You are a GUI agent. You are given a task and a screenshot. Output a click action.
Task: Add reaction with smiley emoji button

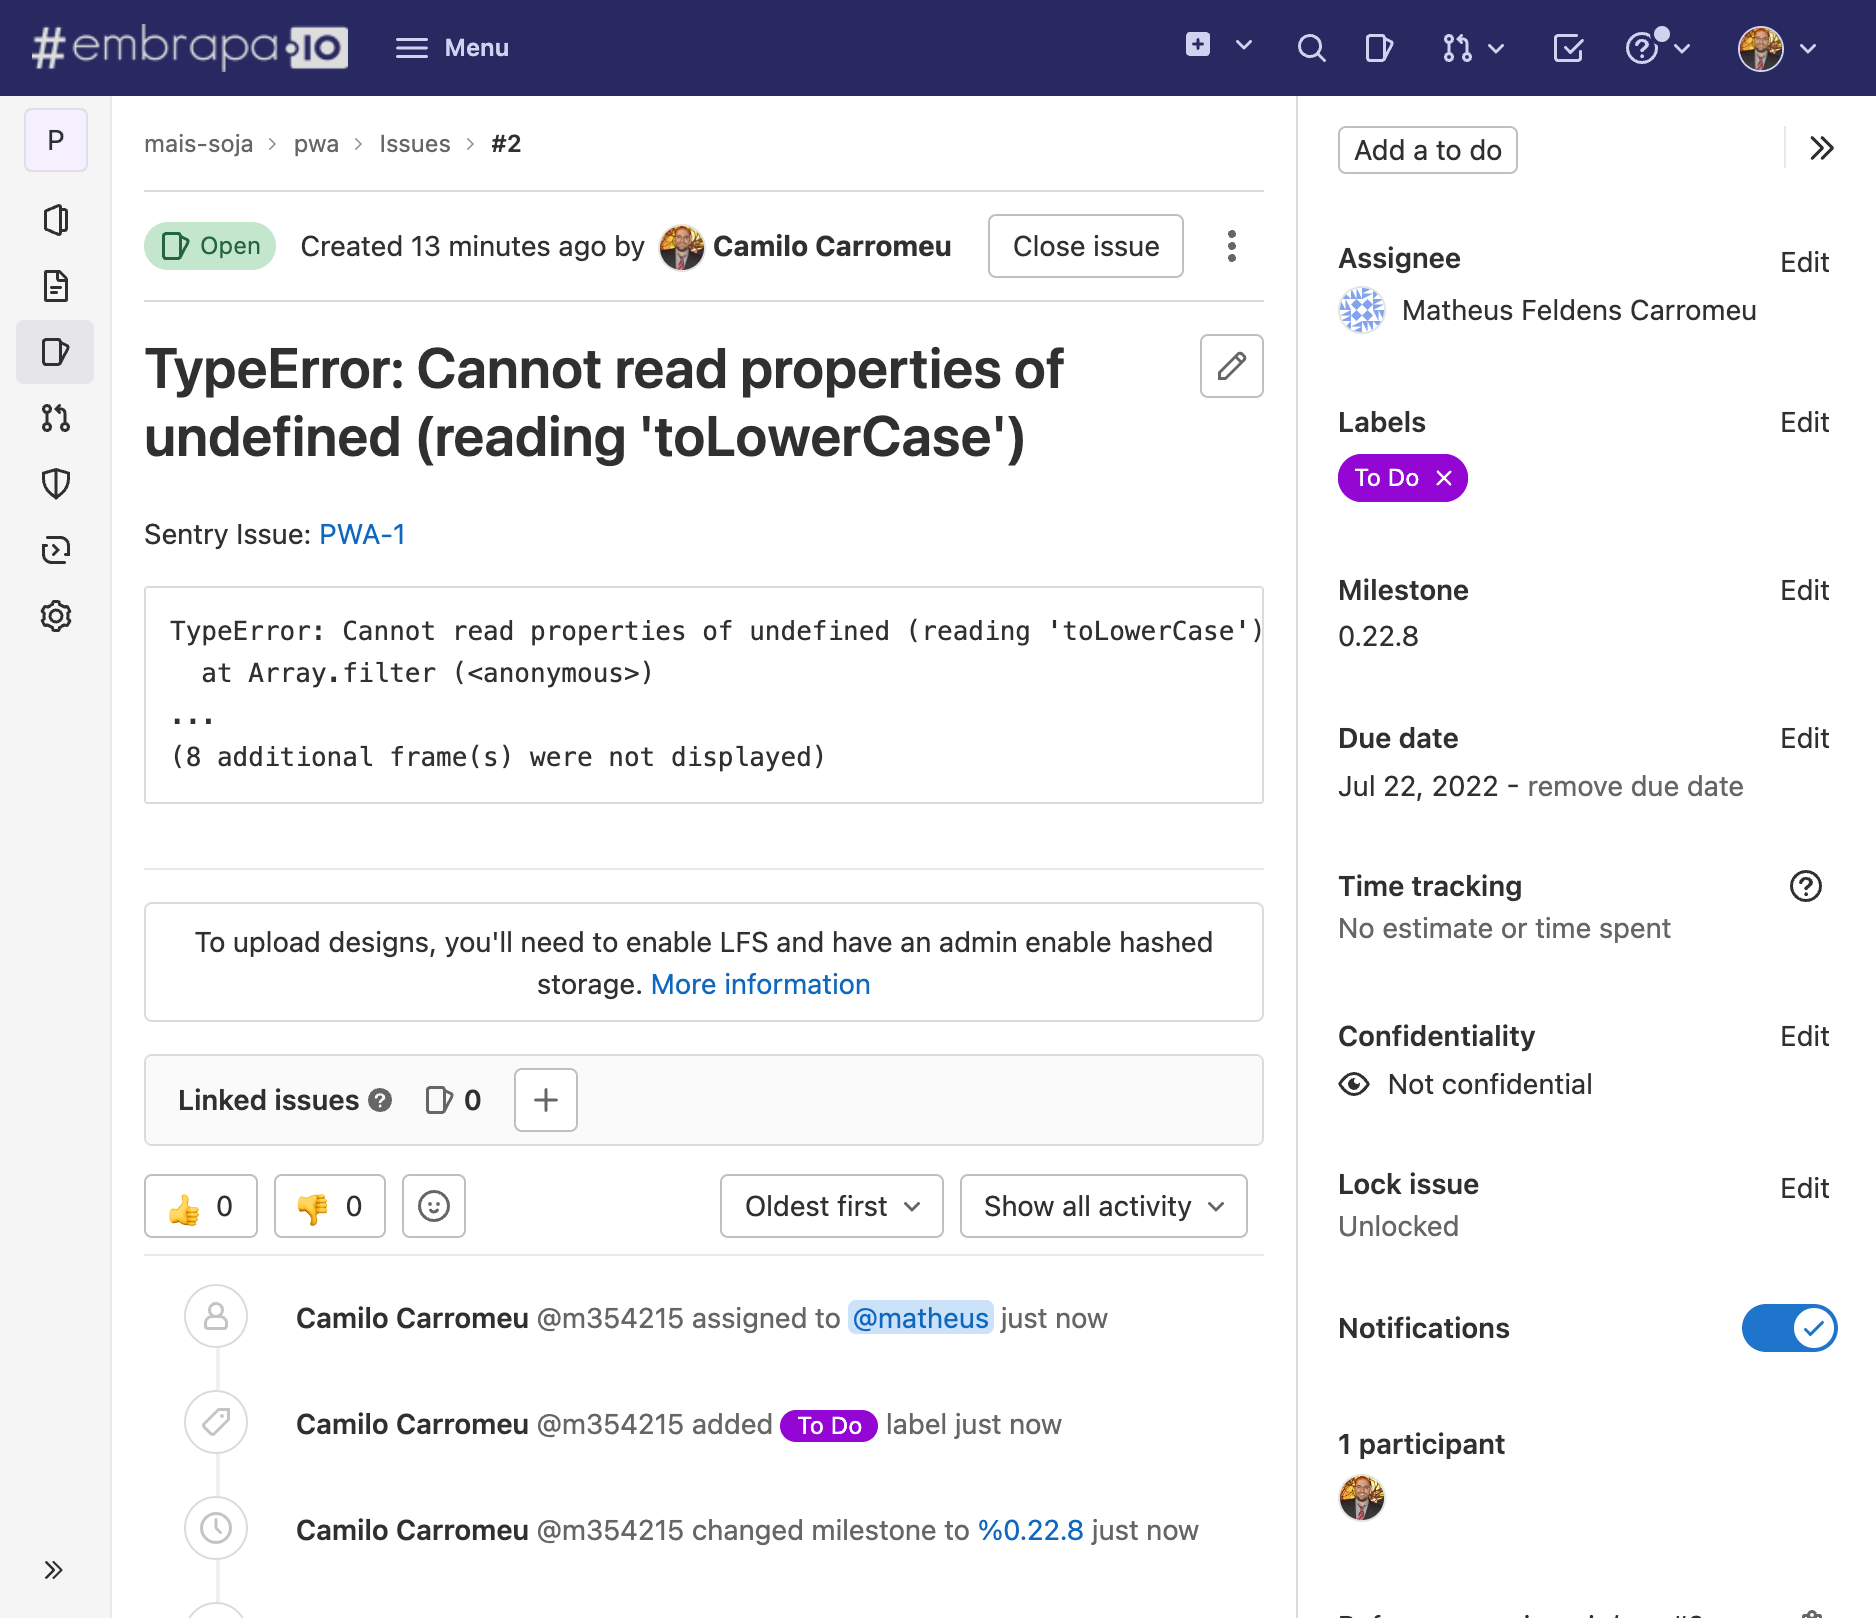tap(433, 1206)
